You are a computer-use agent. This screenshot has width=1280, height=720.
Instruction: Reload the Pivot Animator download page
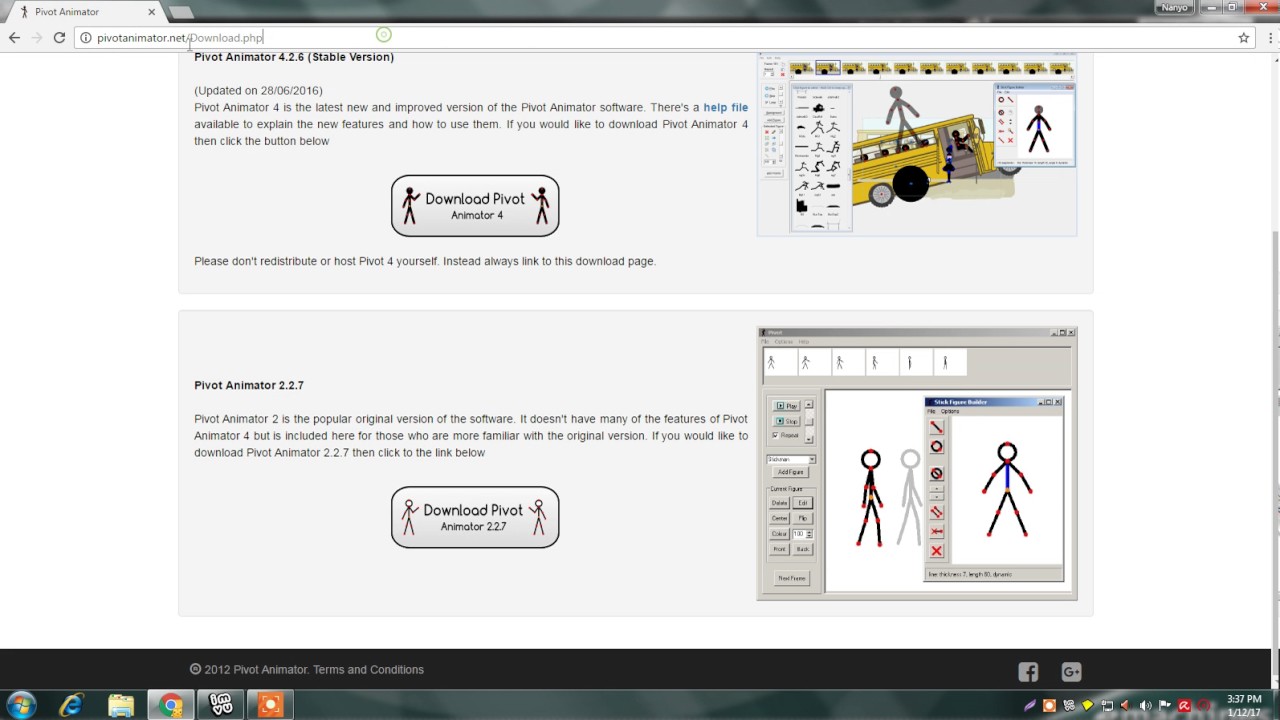click(x=59, y=38)
